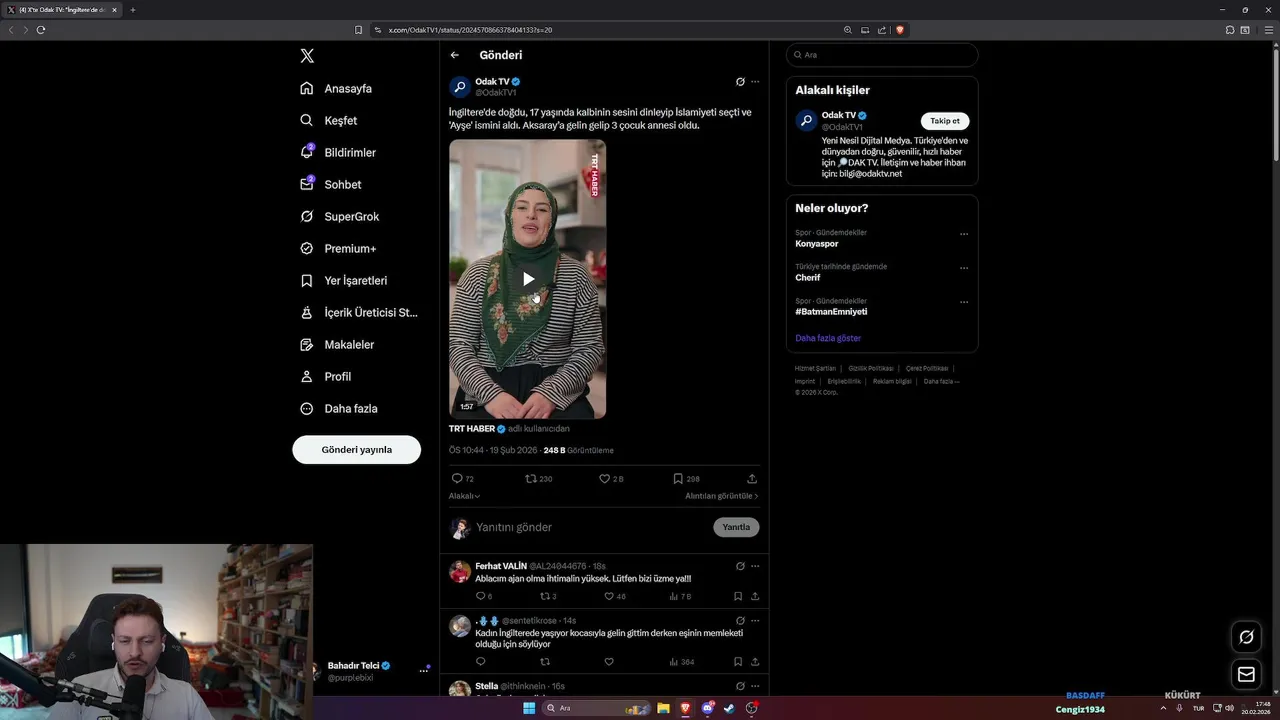Open floating messages envelope button
Viewport: 1280px width, 720px height.
tap(1246, 675)
